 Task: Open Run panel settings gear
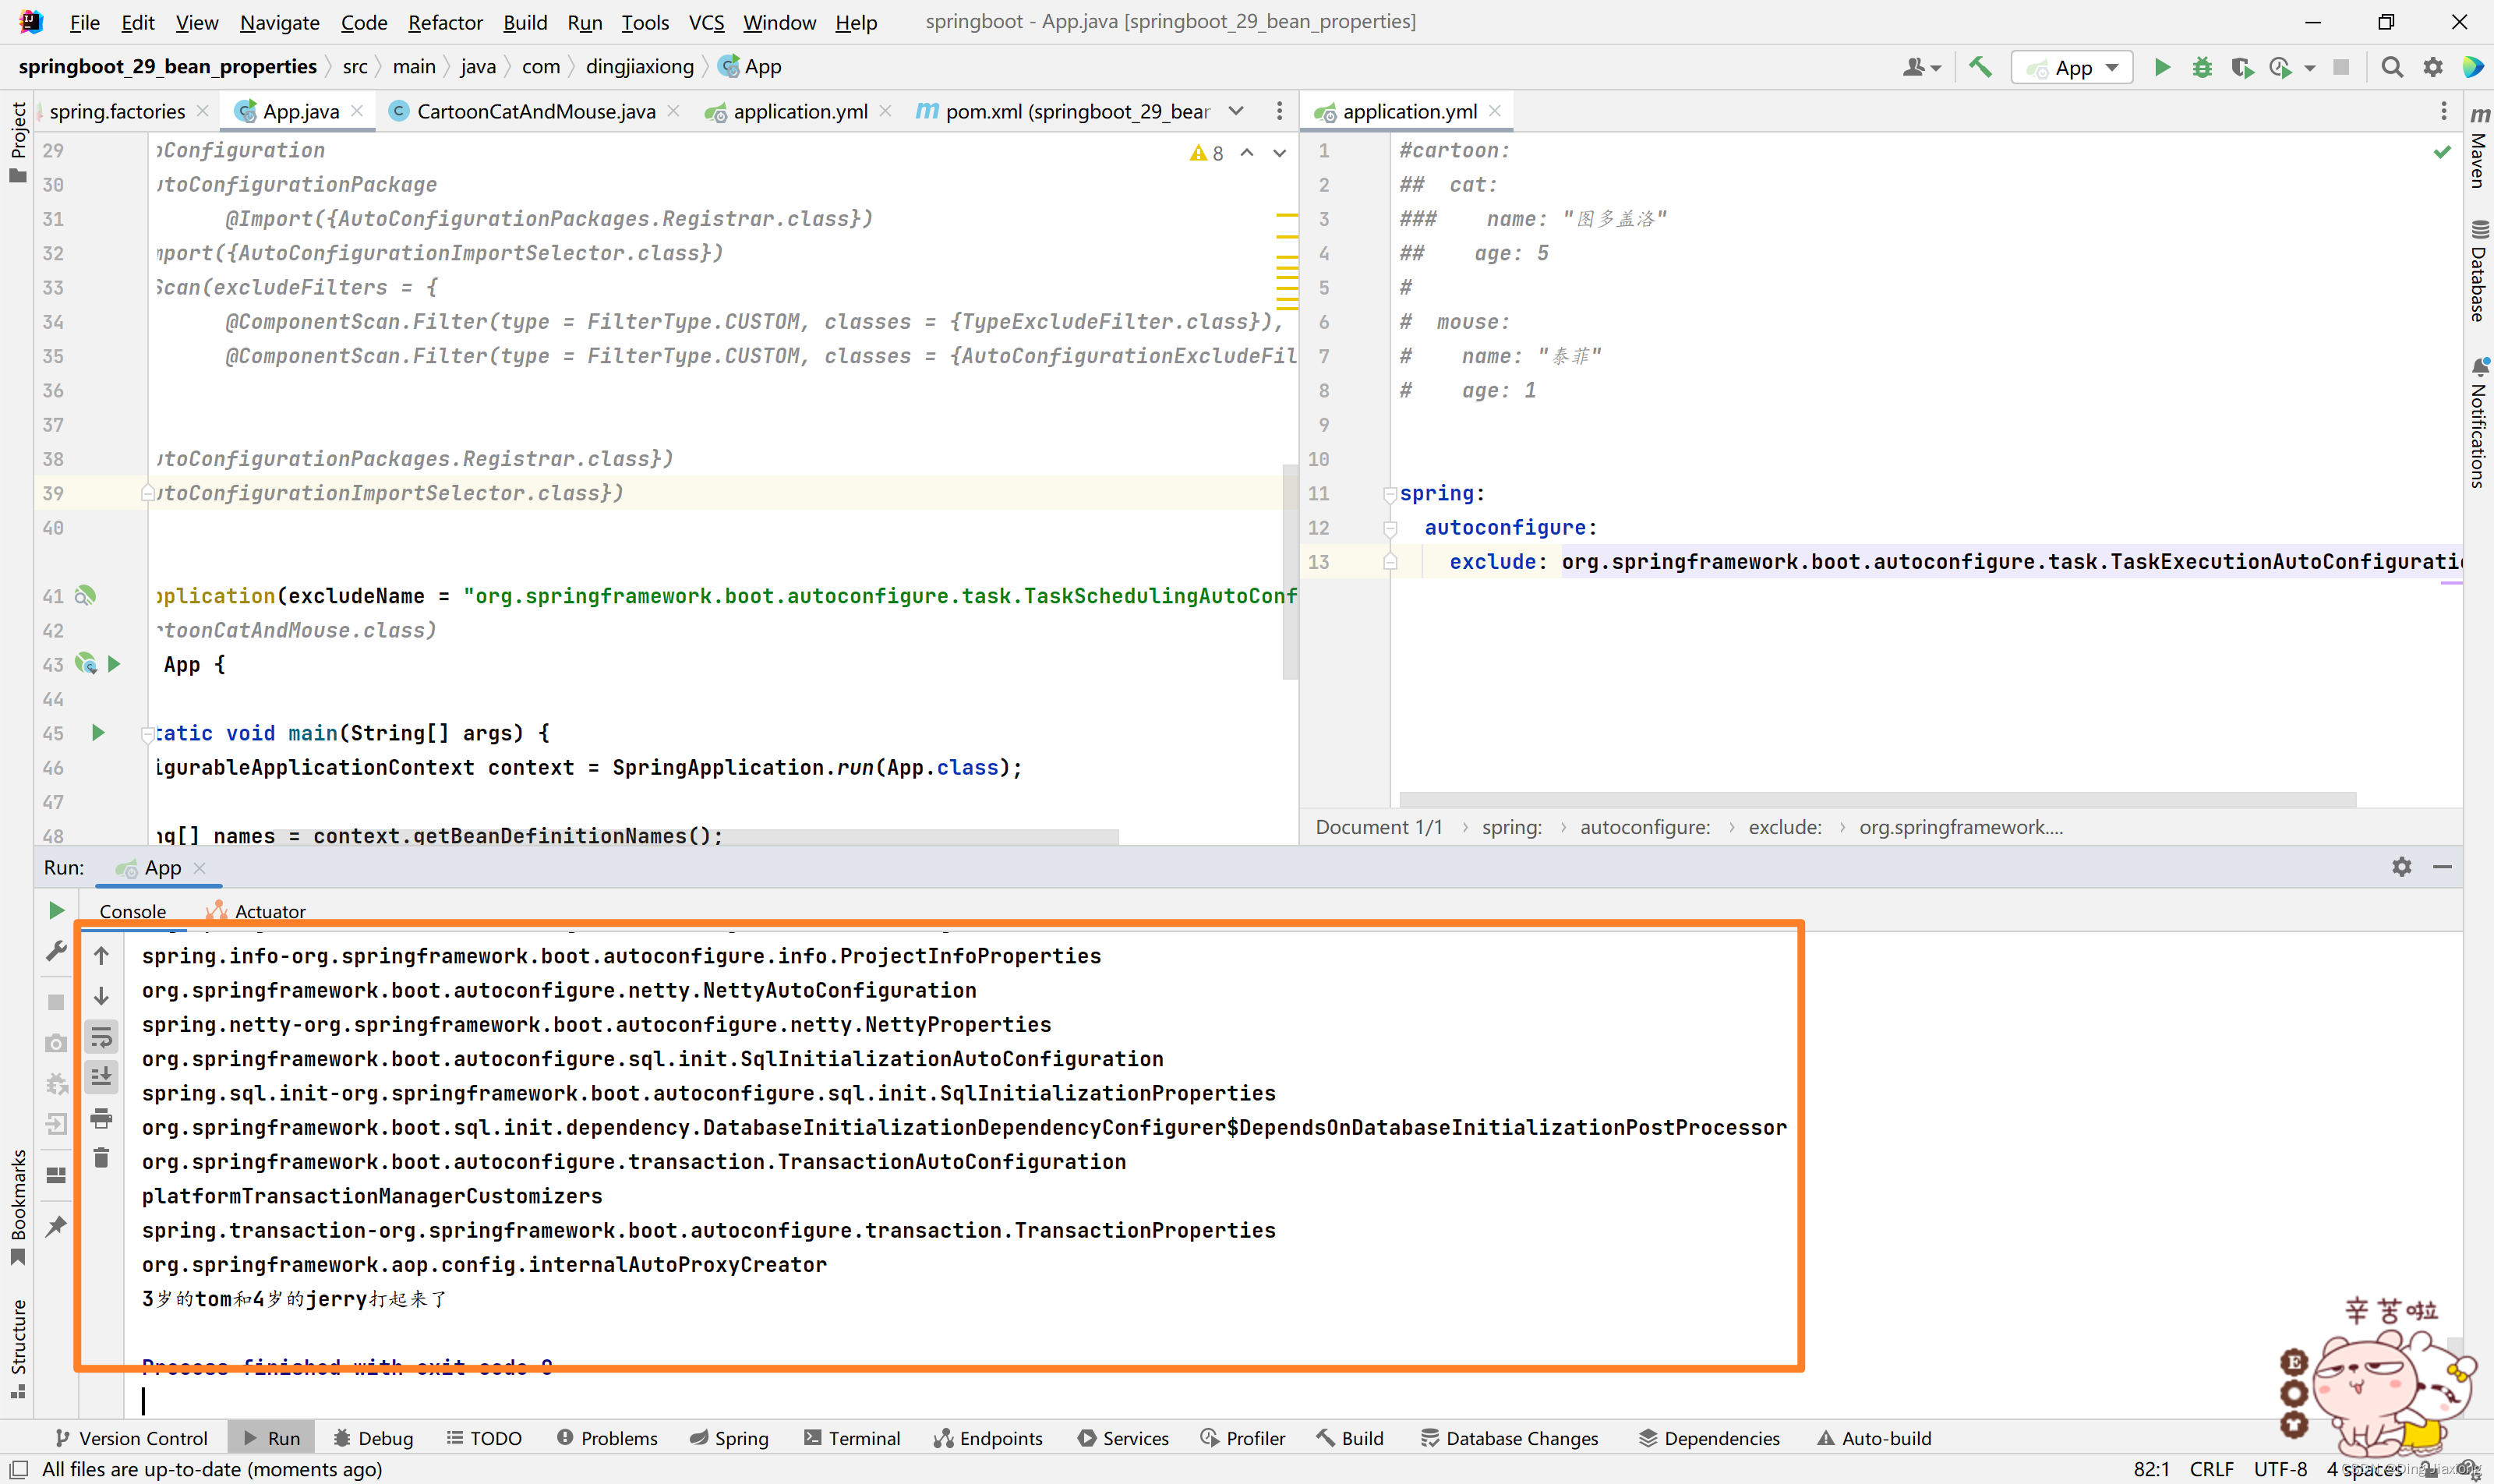2402,867
